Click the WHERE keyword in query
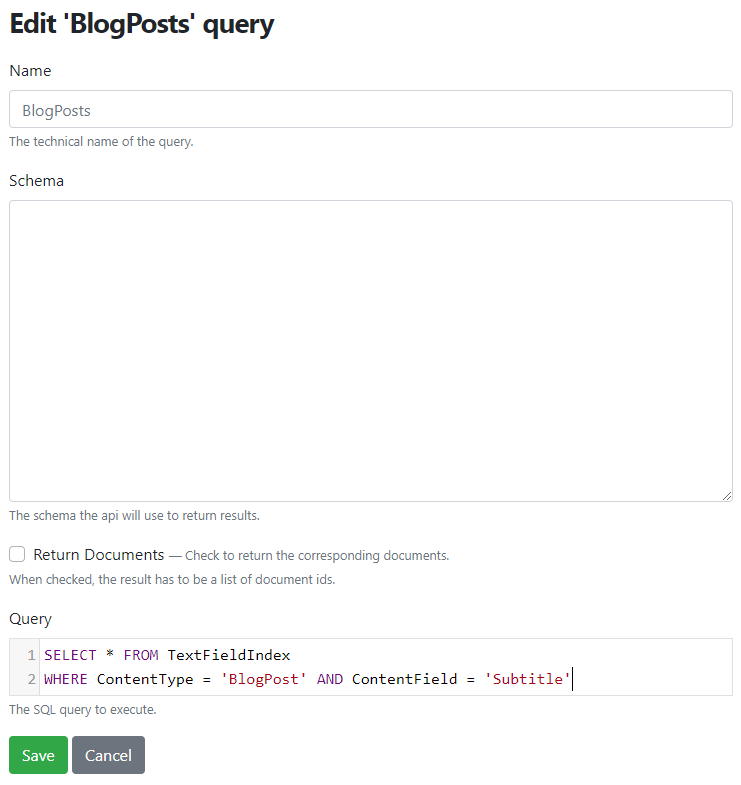This screenshot has height=785, width=741. point(66,679)
